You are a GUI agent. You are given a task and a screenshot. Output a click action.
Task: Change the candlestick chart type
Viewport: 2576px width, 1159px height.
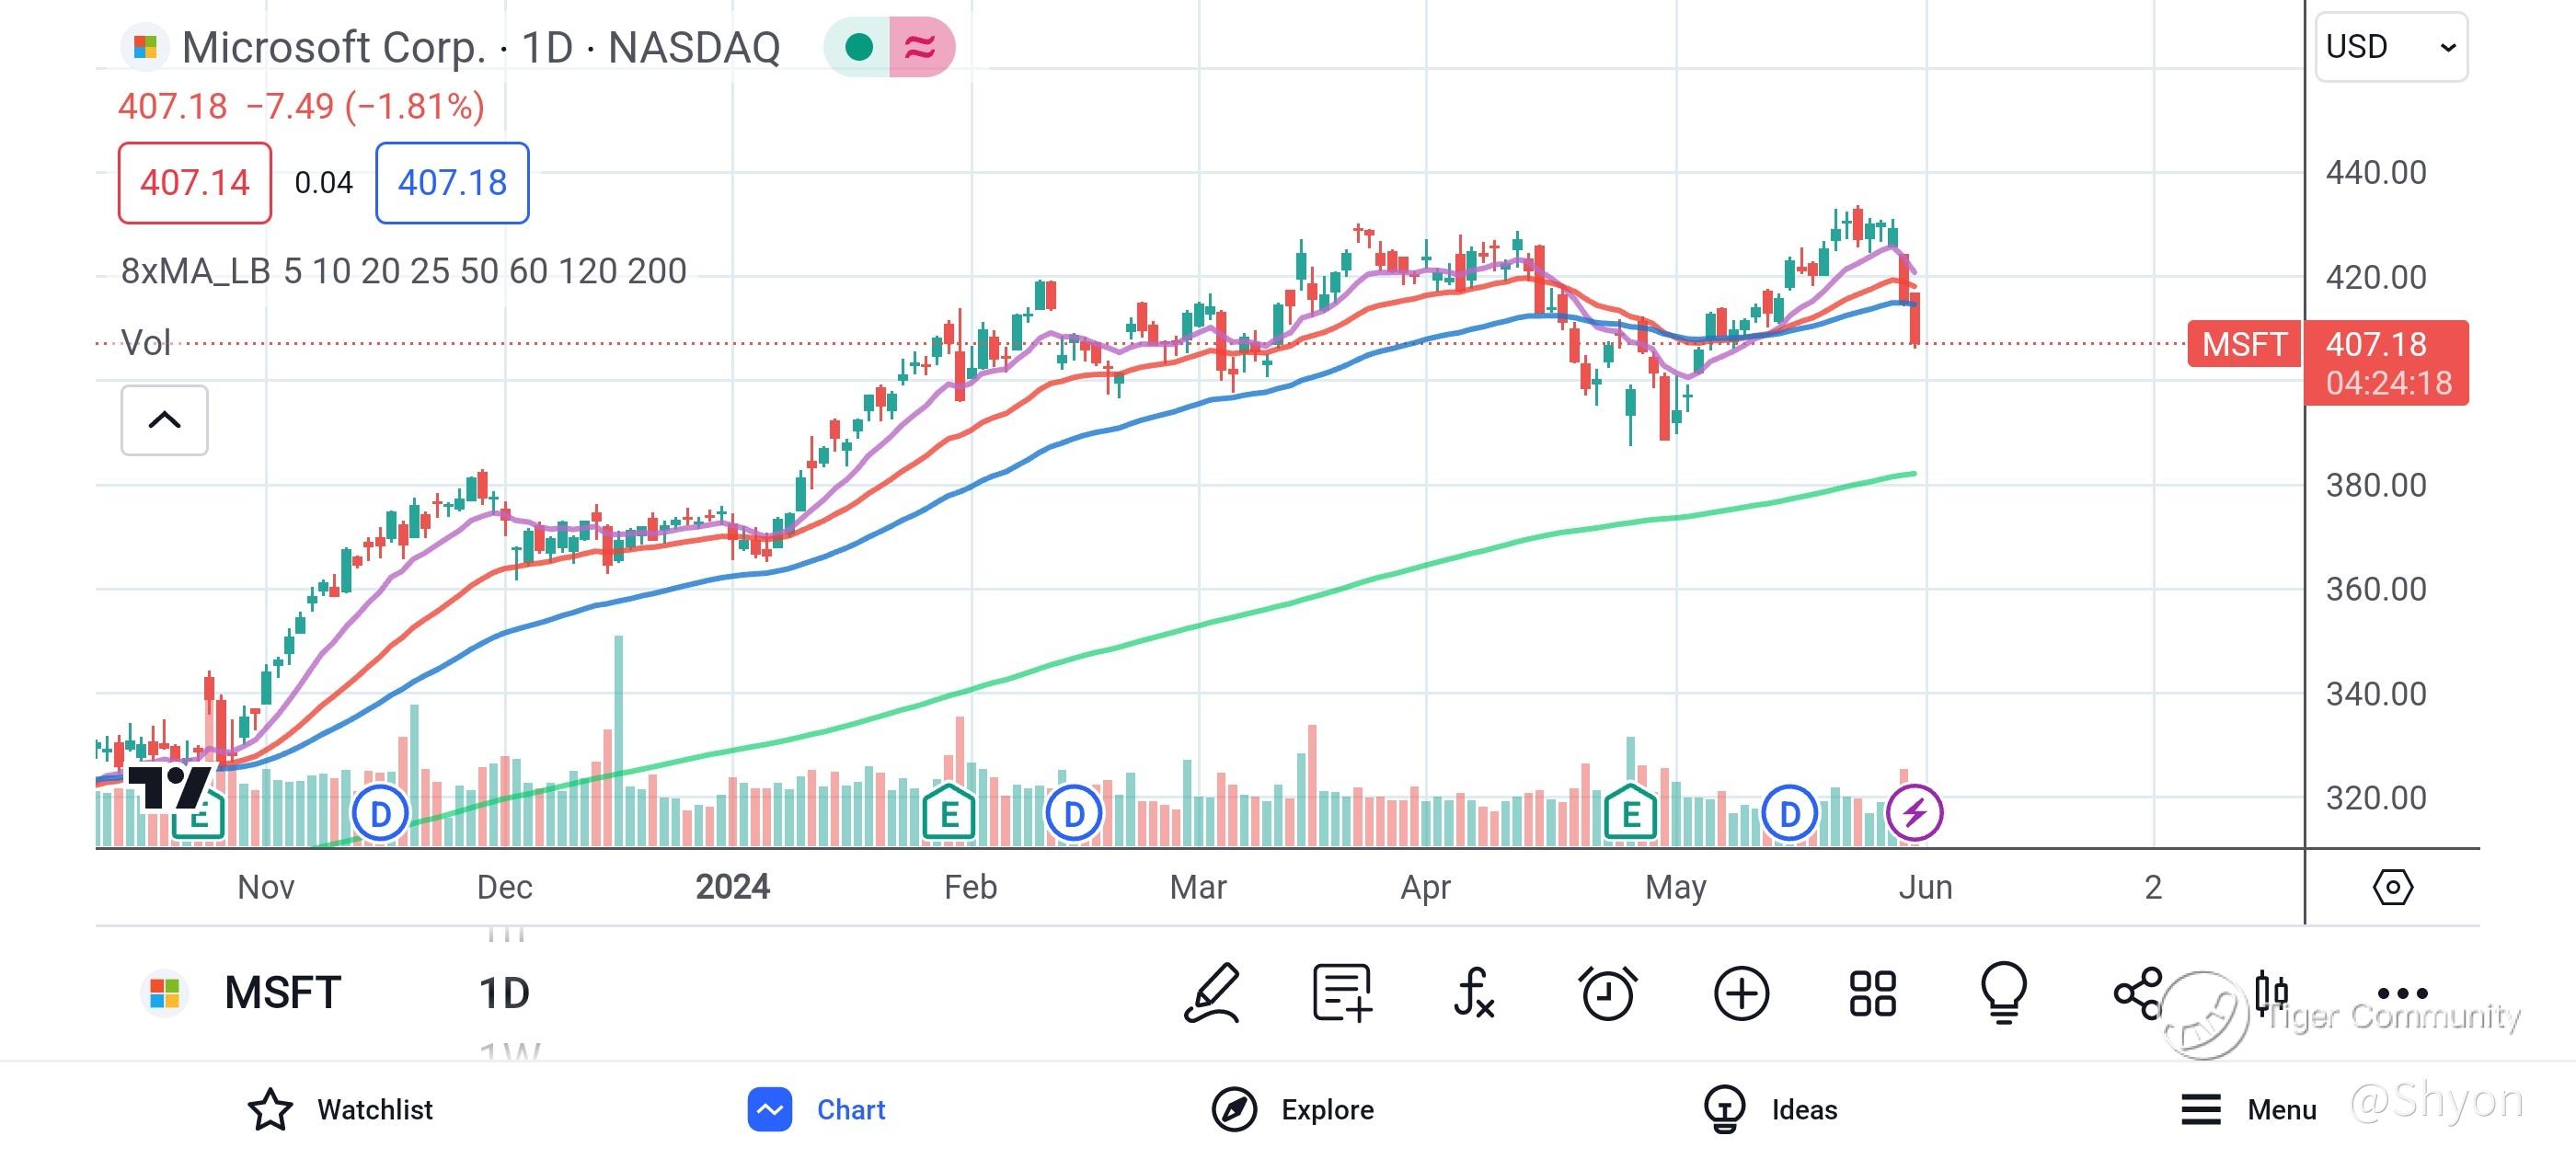coord(2271,993)
